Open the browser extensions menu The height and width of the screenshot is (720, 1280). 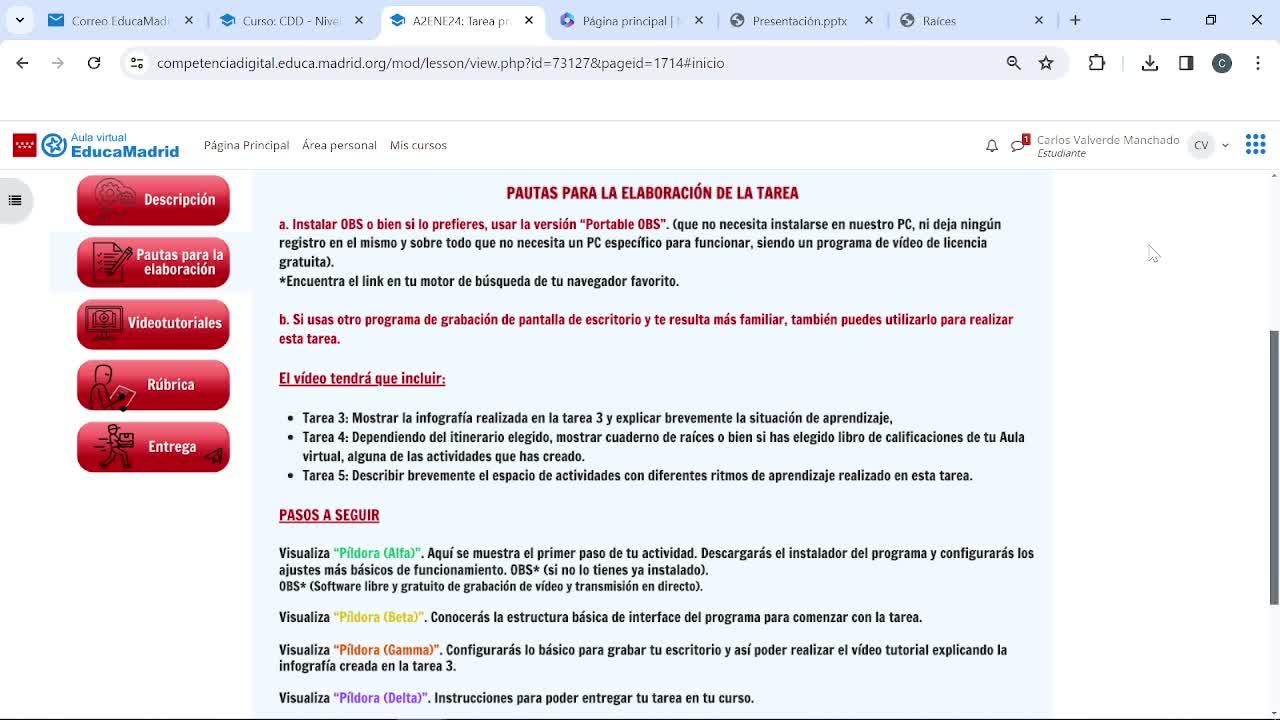tap(1097, 63)
